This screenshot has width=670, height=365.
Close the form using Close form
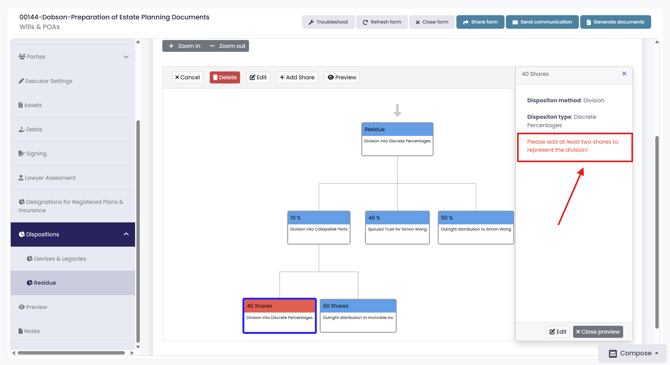[432, 22]
